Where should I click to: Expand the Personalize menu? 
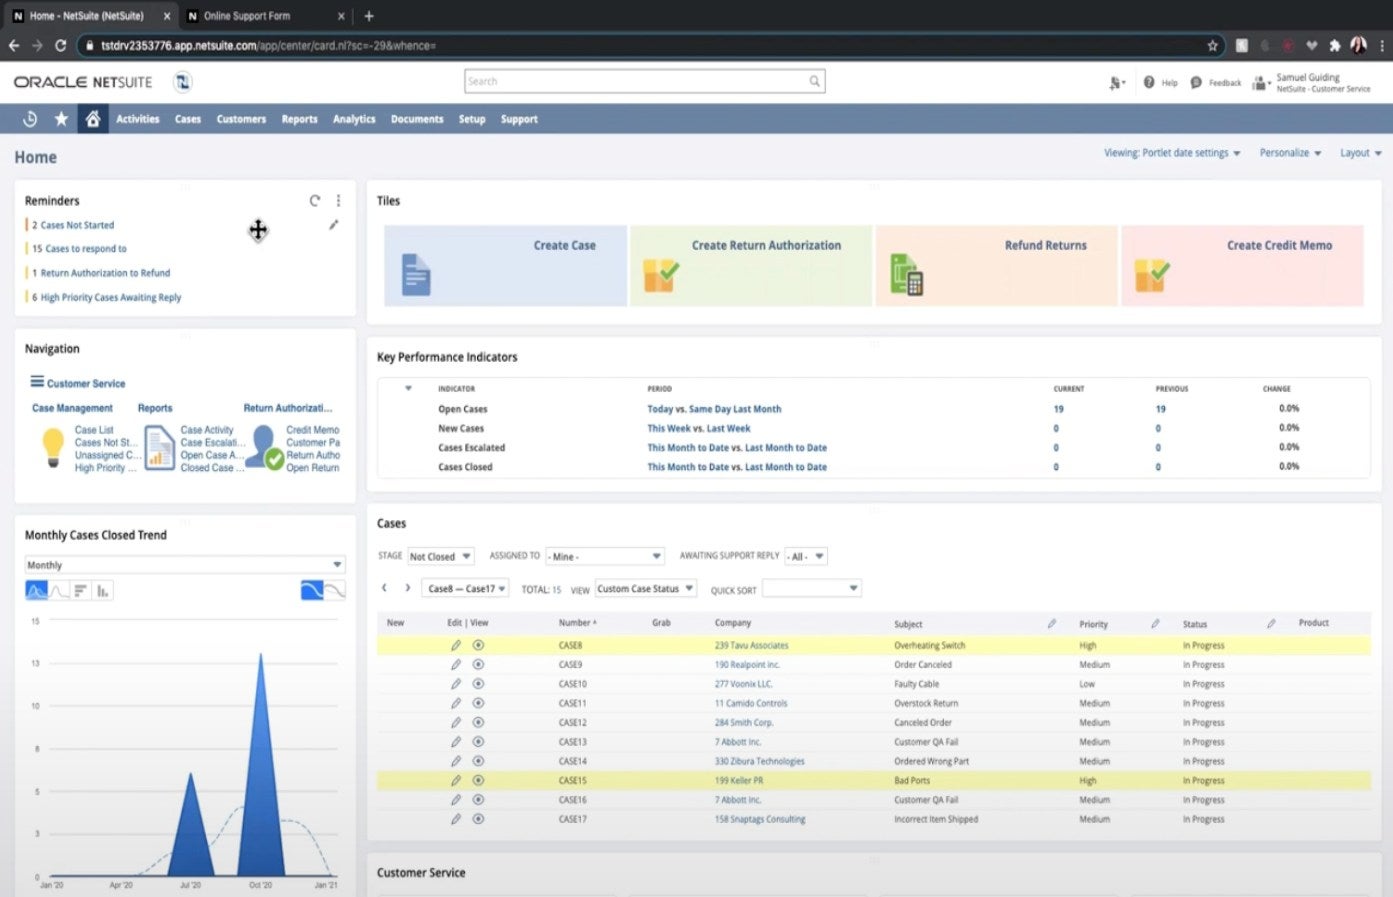tap(1290, 153)
